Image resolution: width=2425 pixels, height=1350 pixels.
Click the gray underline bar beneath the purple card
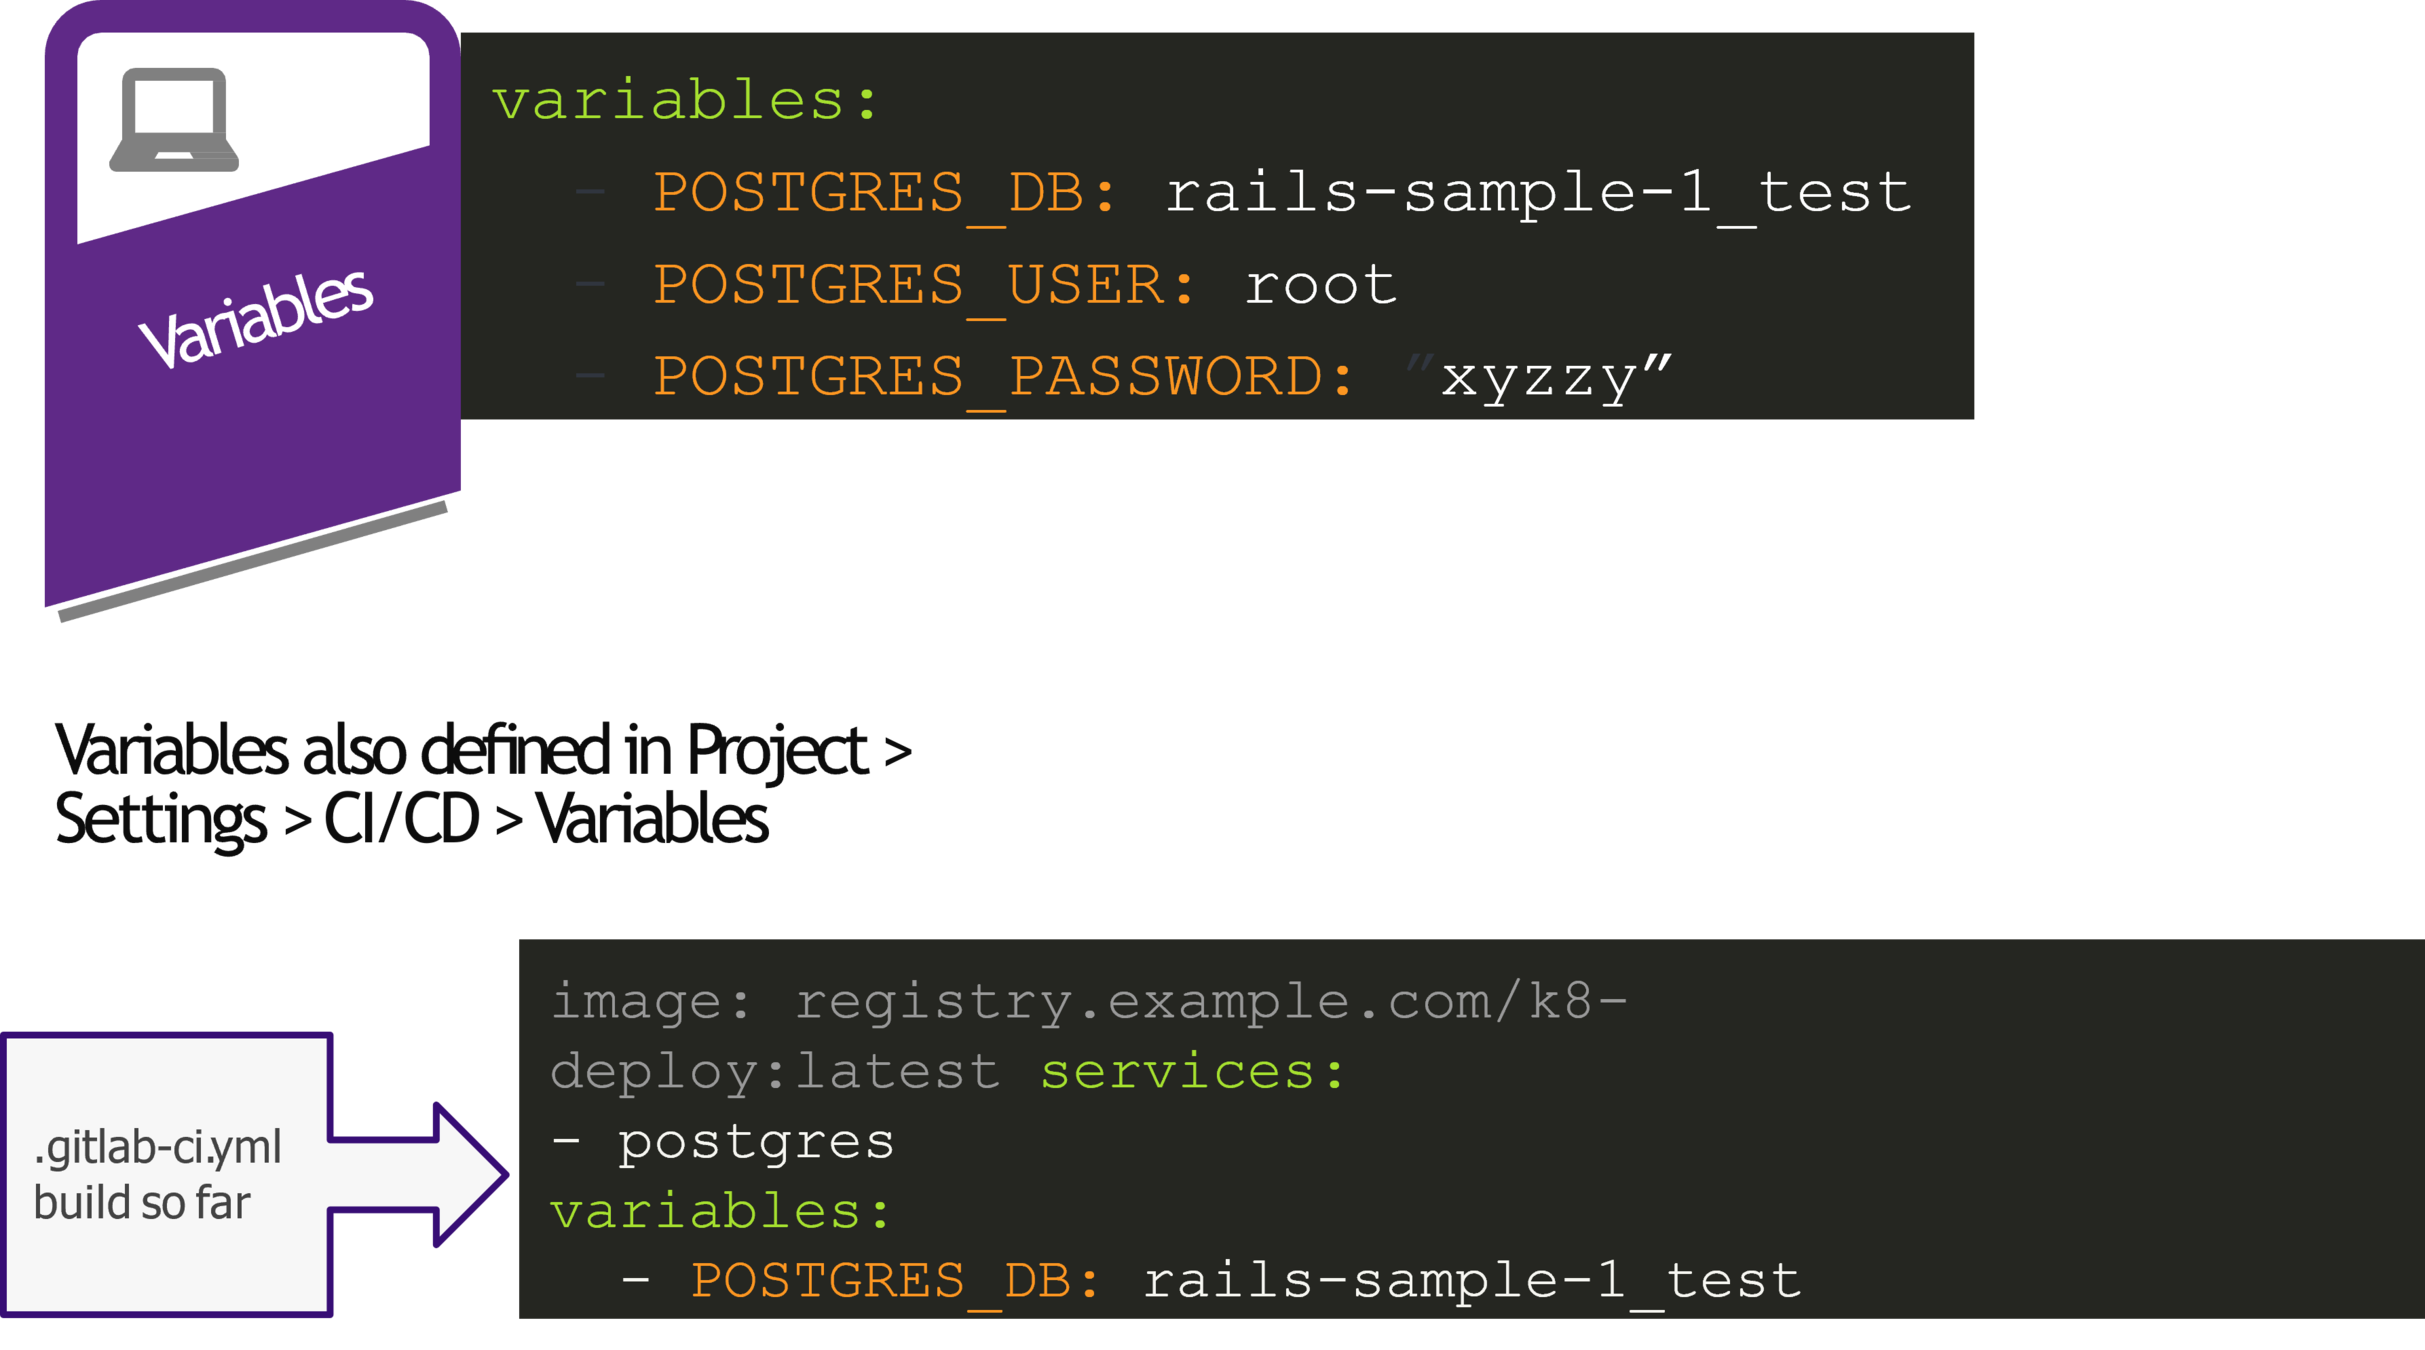click(253, 562)
